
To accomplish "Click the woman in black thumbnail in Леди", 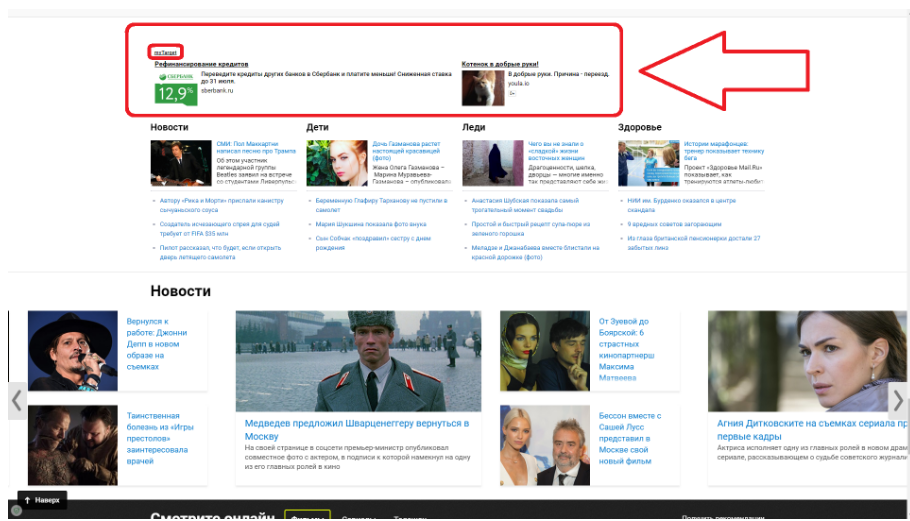I will [493, 163].
